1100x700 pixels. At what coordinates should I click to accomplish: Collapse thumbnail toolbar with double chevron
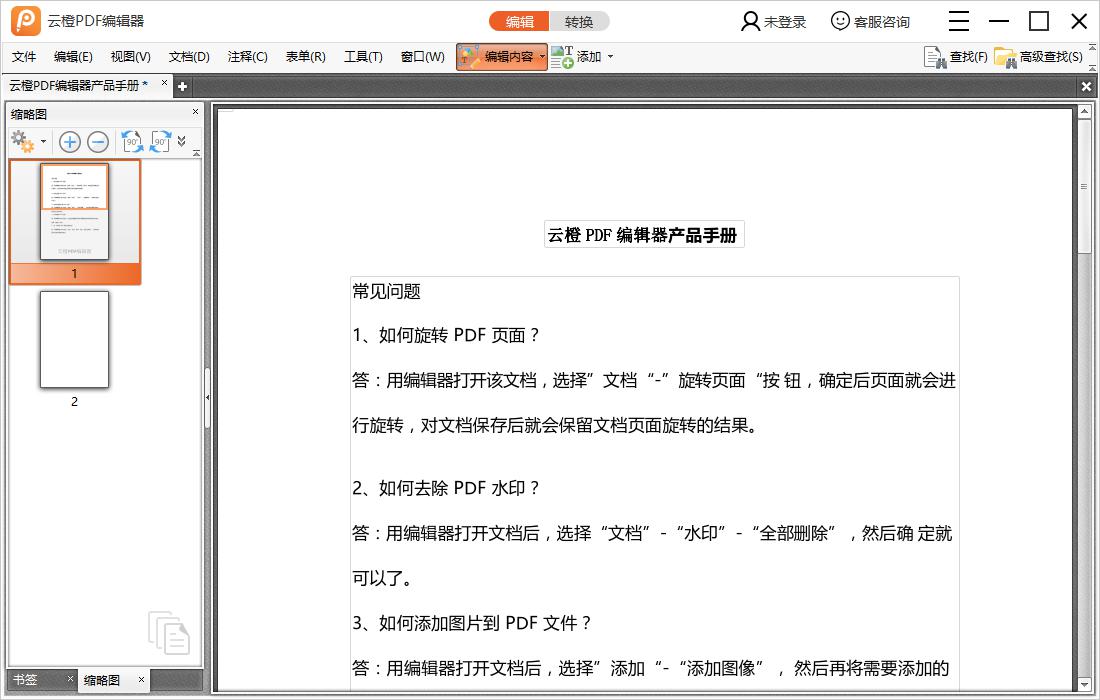point(181,141)
